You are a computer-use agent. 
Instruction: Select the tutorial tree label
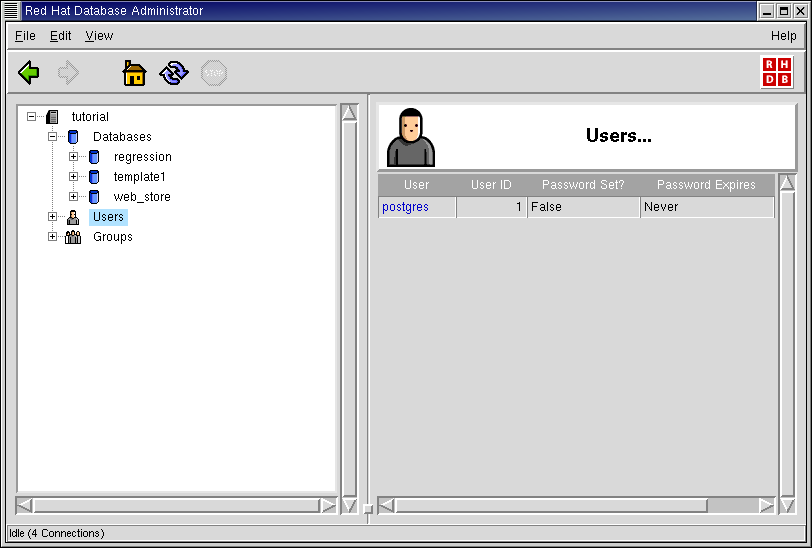90,117
